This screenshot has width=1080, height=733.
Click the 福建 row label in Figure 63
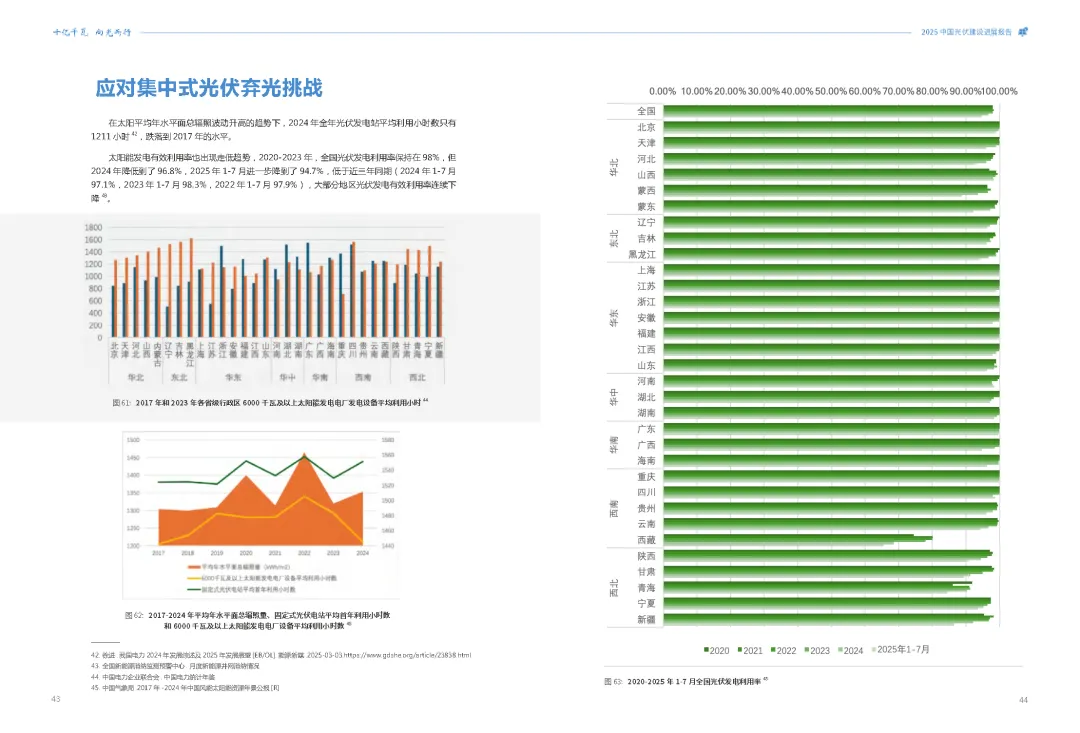[x=646, y=333]
